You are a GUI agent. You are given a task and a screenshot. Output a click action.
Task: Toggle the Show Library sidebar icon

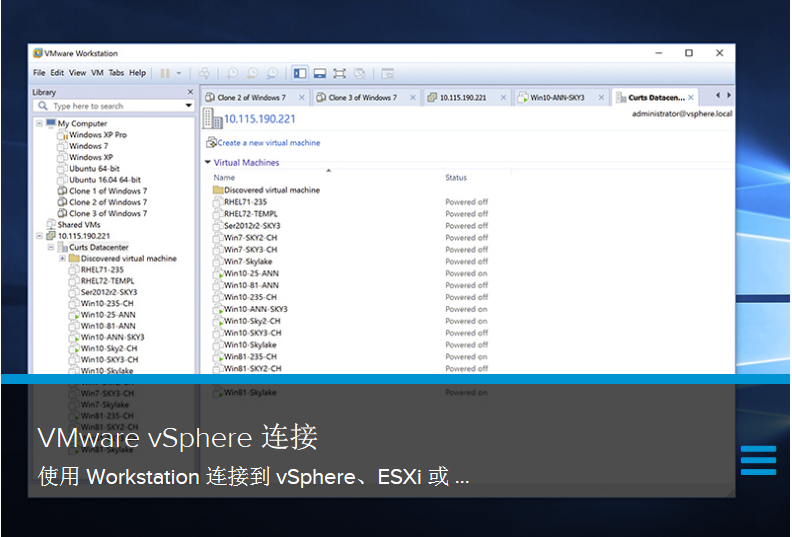coord(300,73)
